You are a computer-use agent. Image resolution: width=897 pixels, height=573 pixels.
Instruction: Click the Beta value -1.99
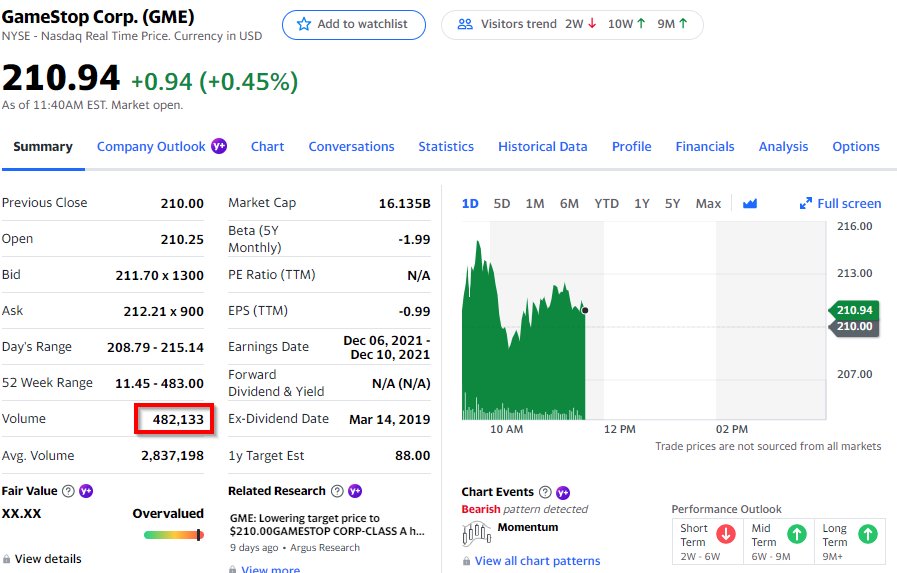[414, 239]
